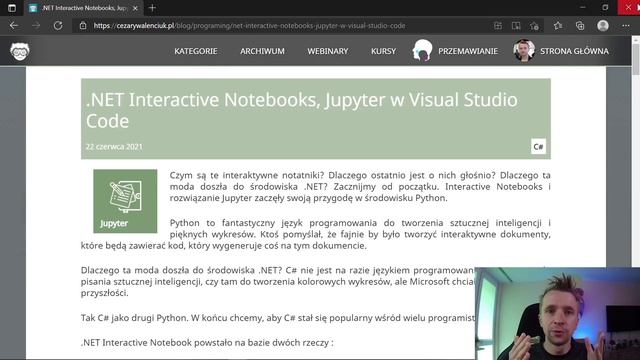This screenshot has height=360, width=640.
Task: Open the KURSY menu item
Action: point(383,51)
